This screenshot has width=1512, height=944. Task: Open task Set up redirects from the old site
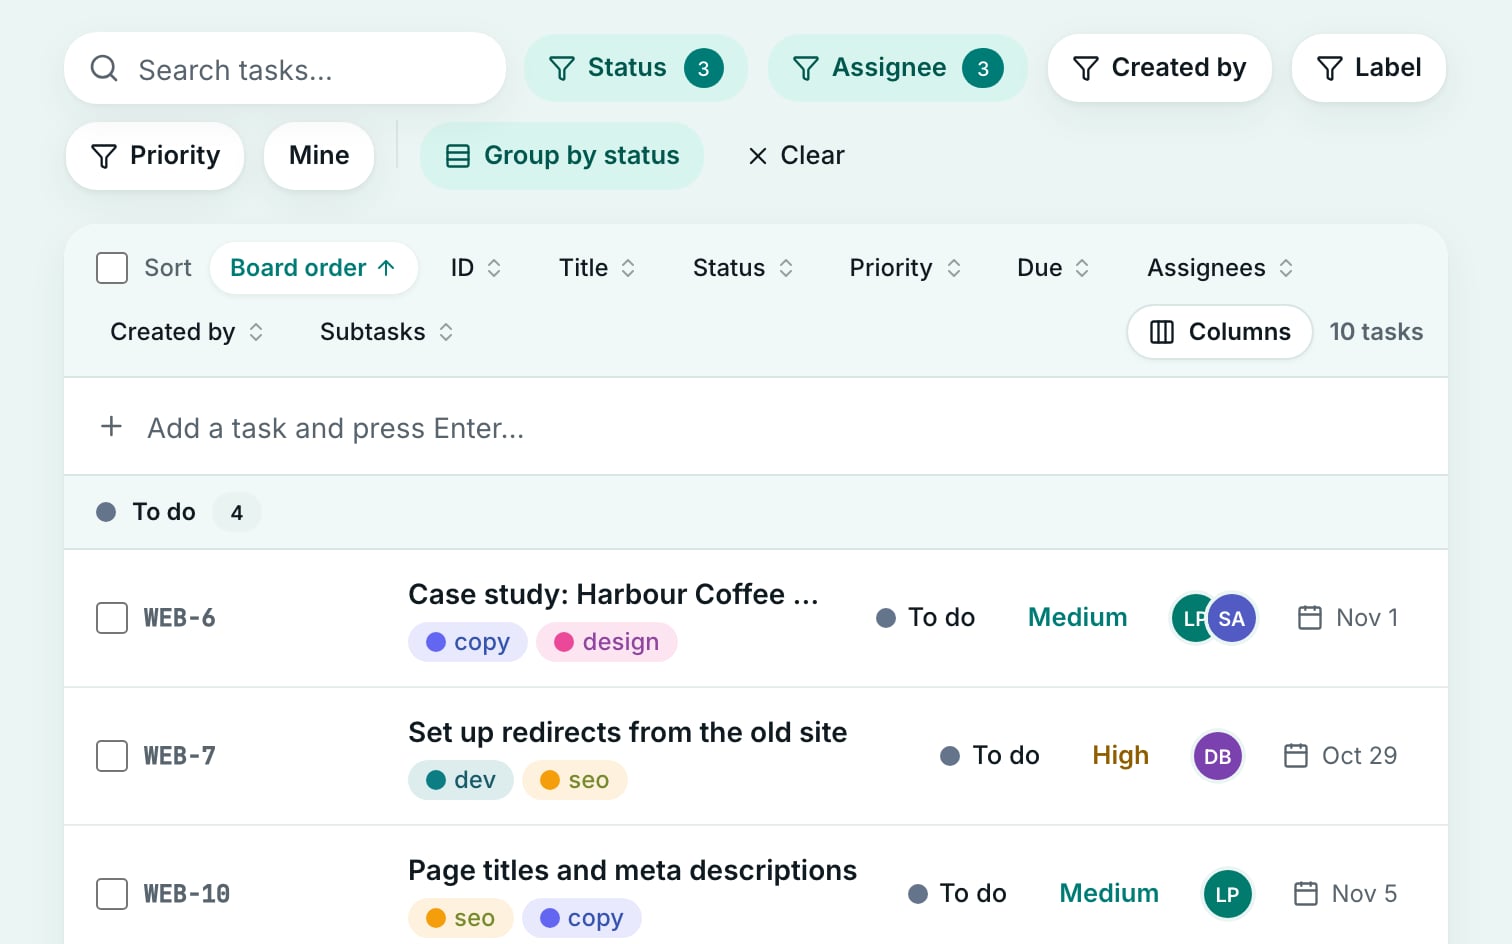[628, 732]
